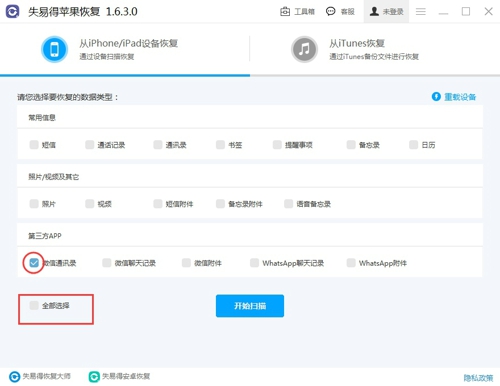Click the 通过设备扫描恢复 subtitle text
Screen dimensions: 500x386
(x=107, y=57)
